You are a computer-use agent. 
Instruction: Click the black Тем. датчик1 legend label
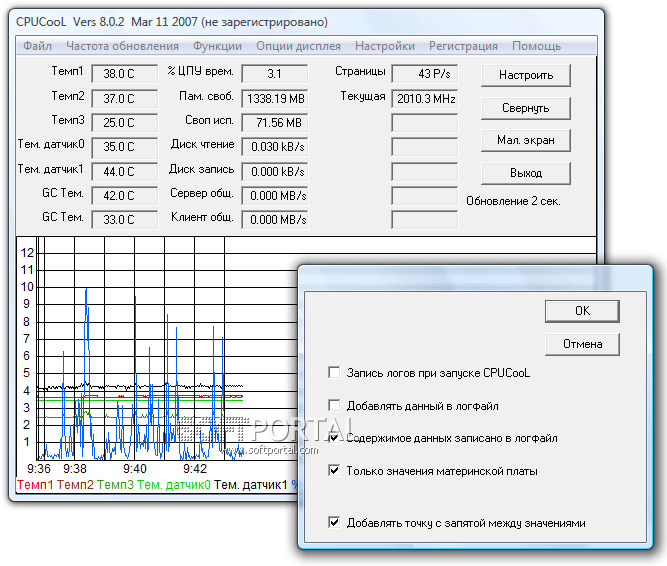pos(251,485)
